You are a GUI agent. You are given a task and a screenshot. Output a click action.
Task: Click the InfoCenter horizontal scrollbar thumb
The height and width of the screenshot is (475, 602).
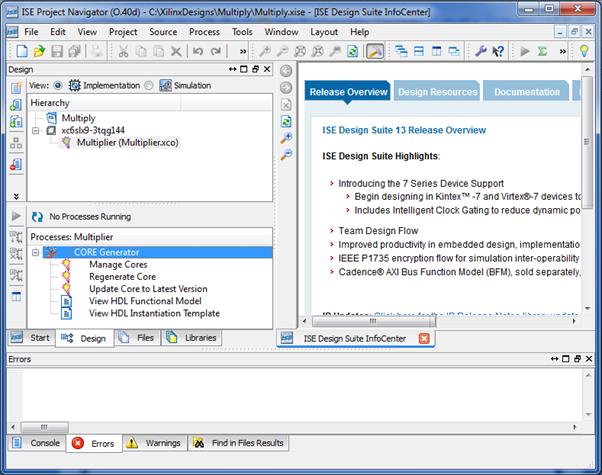(x=374, y=321)
